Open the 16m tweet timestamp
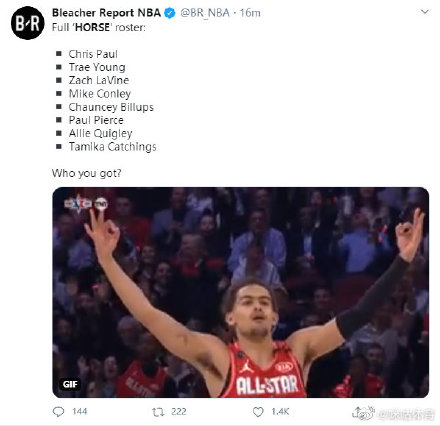 click(x=250, y=13)
